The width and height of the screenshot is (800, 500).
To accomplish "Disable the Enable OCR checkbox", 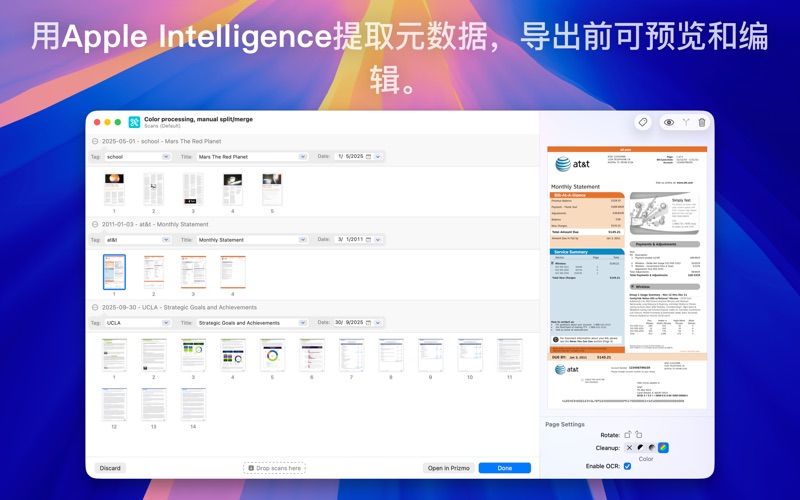I will (x=627, y=466).
